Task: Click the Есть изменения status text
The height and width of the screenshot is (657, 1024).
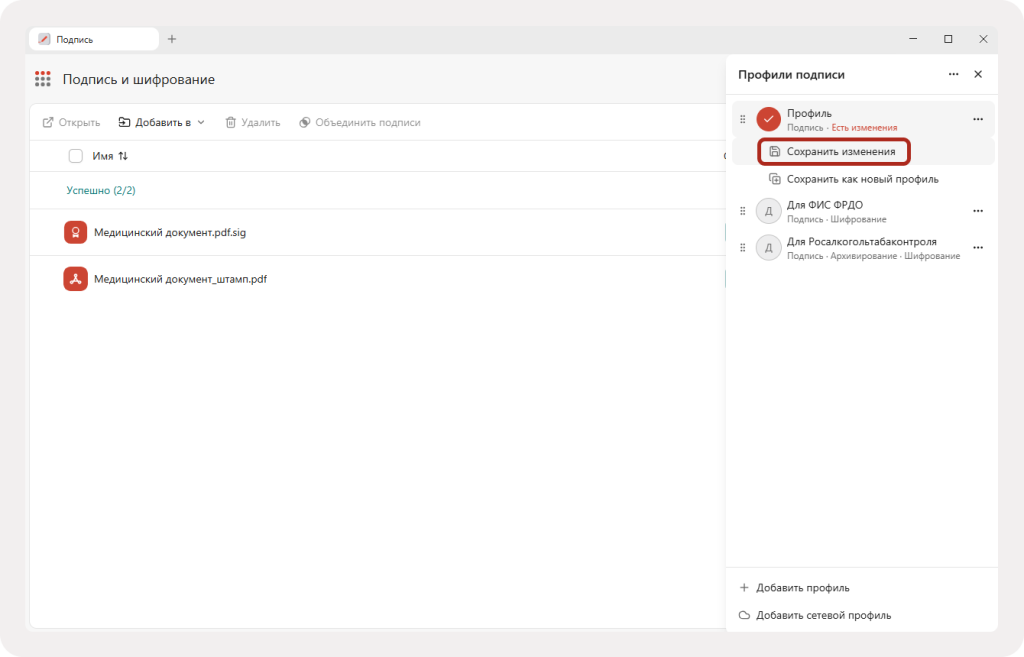Action: [x=864, y=127]
